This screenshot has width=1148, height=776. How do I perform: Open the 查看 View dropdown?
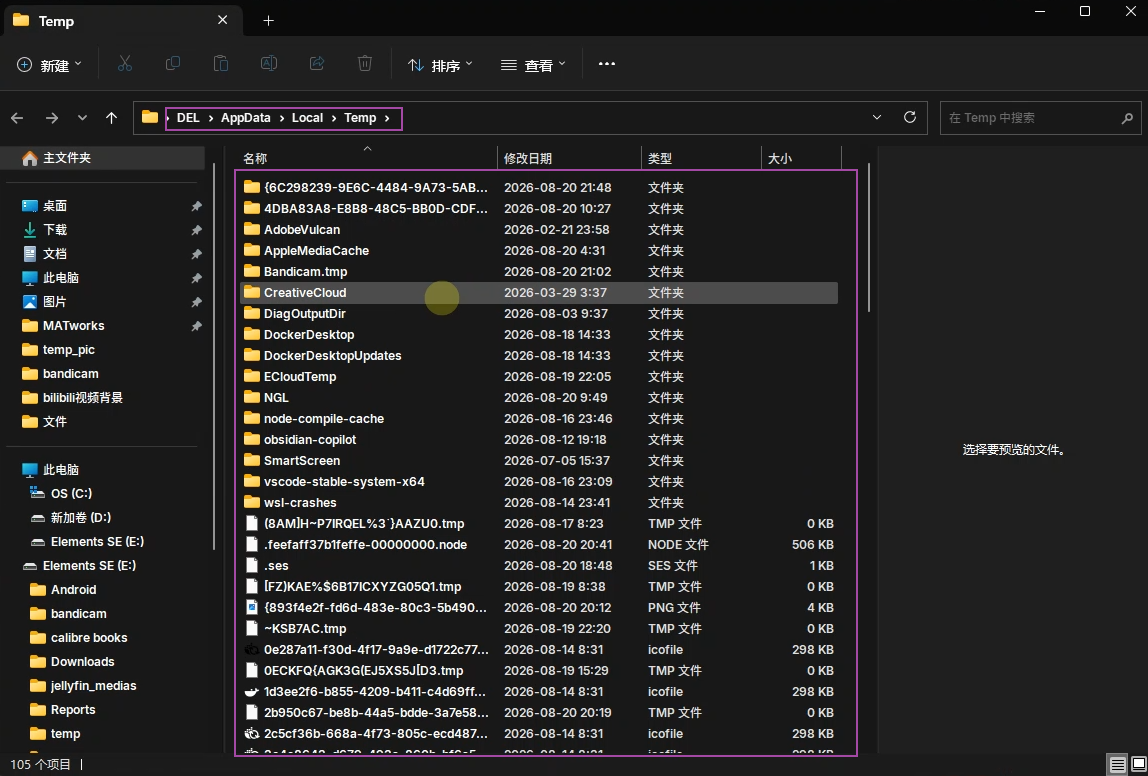tap(533, 65)
